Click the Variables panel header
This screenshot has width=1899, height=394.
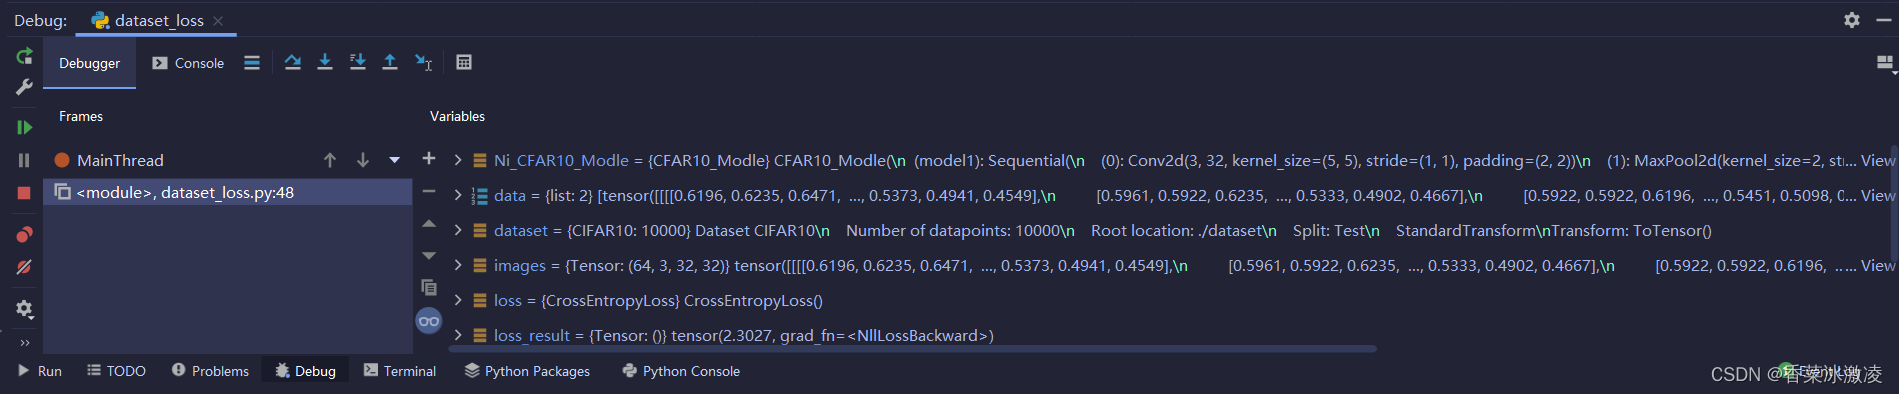pyautogui.click(x=457, y=116)
